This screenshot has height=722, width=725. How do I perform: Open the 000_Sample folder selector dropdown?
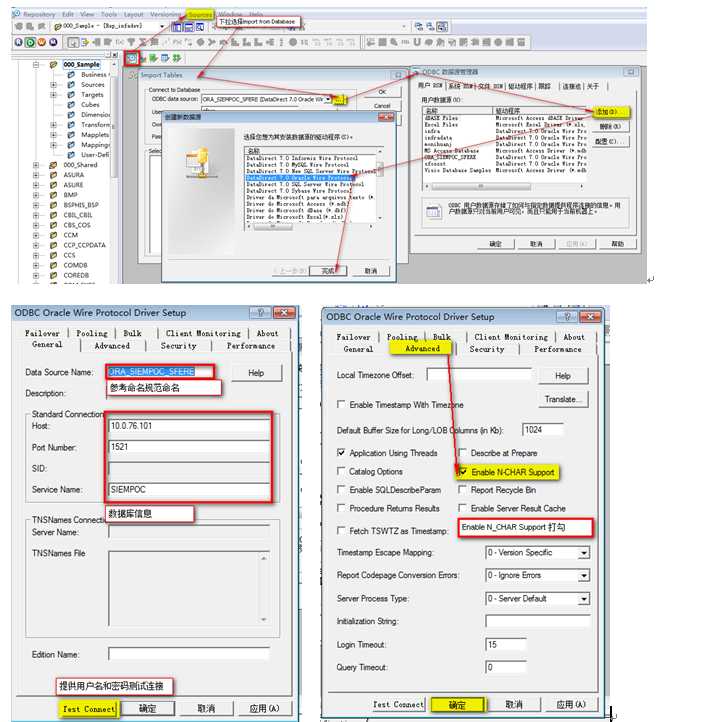(x=162, y=26)
